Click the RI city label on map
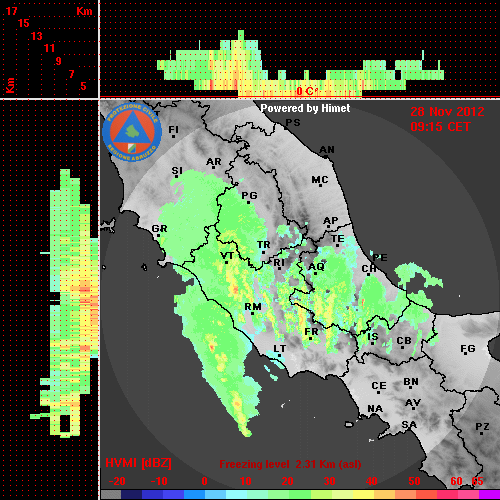 point(279,263)
